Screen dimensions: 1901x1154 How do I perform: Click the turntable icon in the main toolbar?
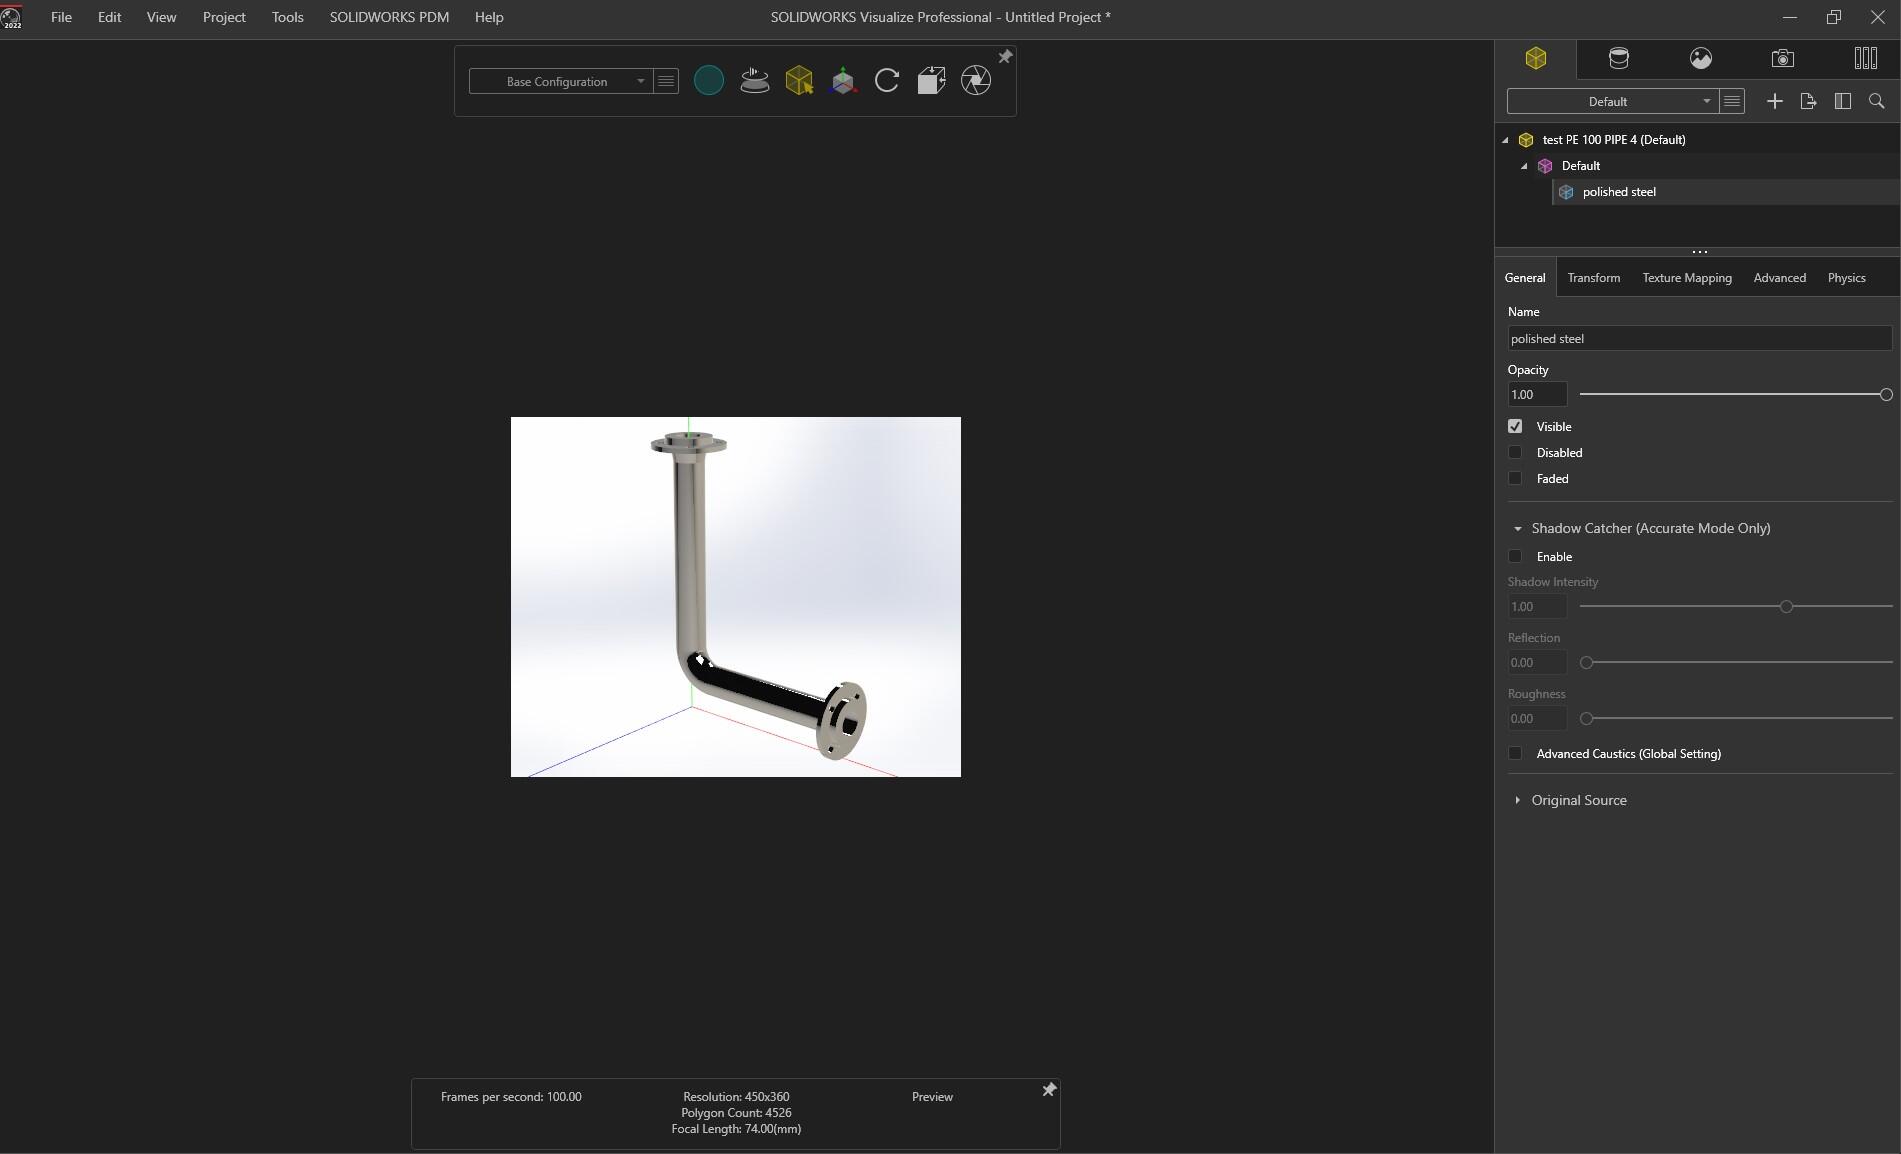coord(754,81)
